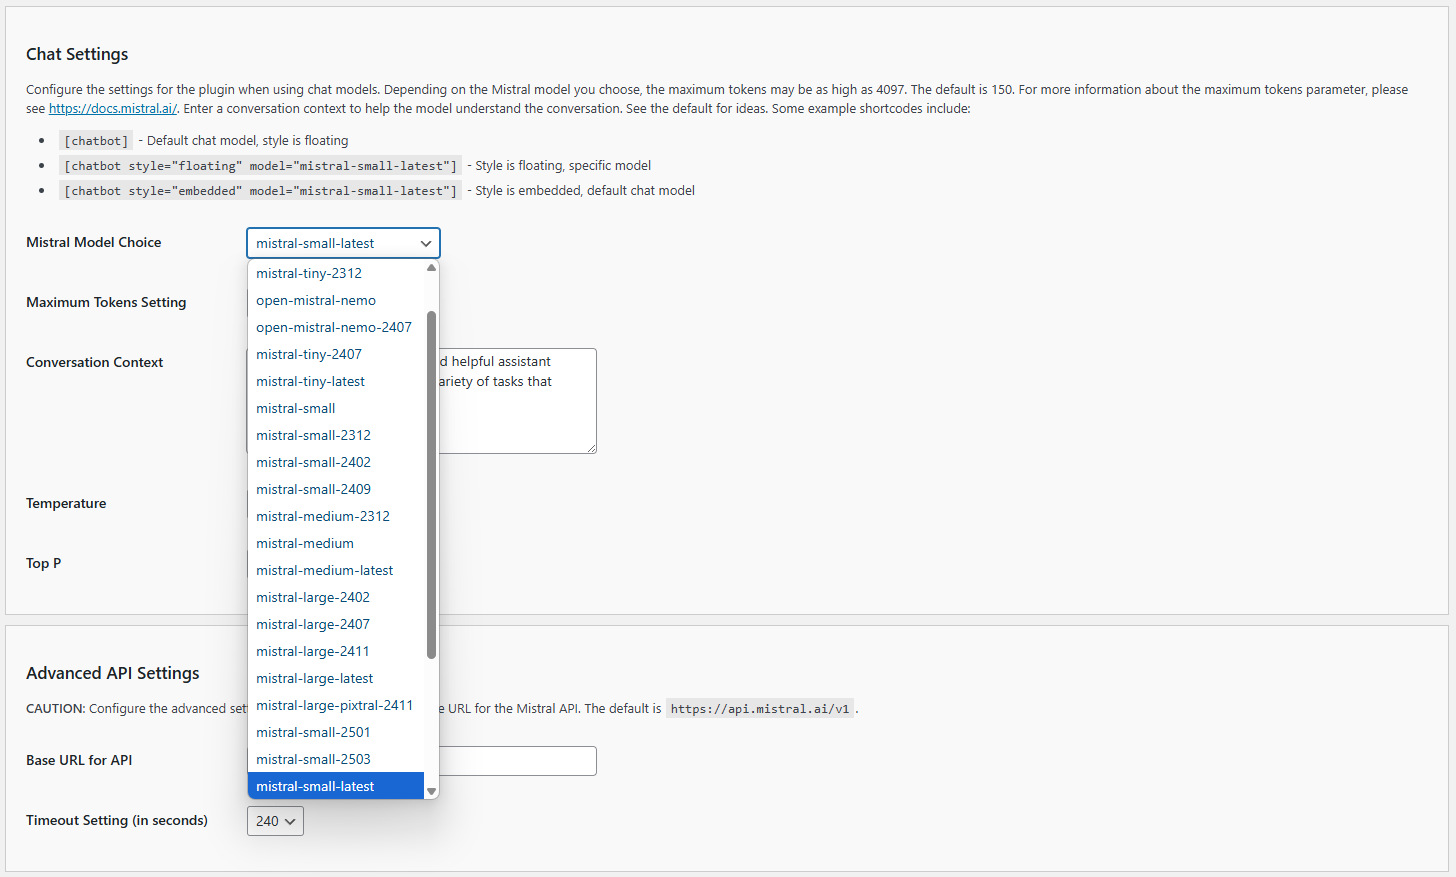Viewport: 1456px width, 877px height.
Task: Click highlighted mistral-small-latest list entry
Action: click(336, 786)
